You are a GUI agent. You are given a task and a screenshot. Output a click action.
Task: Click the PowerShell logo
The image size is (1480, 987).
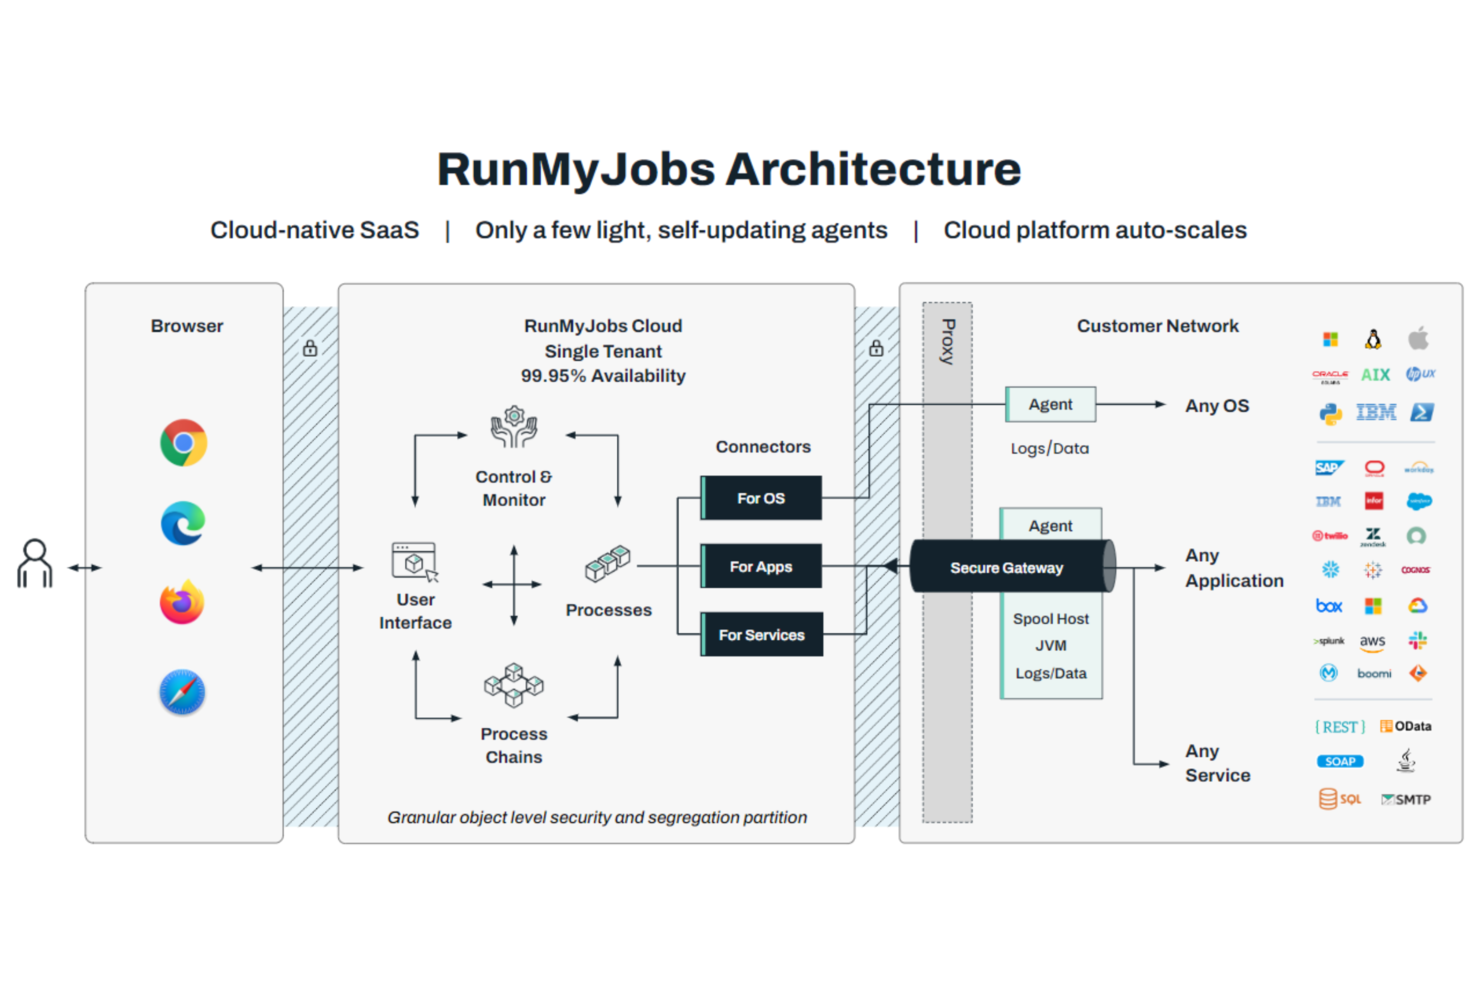(x=1422, y=412)
